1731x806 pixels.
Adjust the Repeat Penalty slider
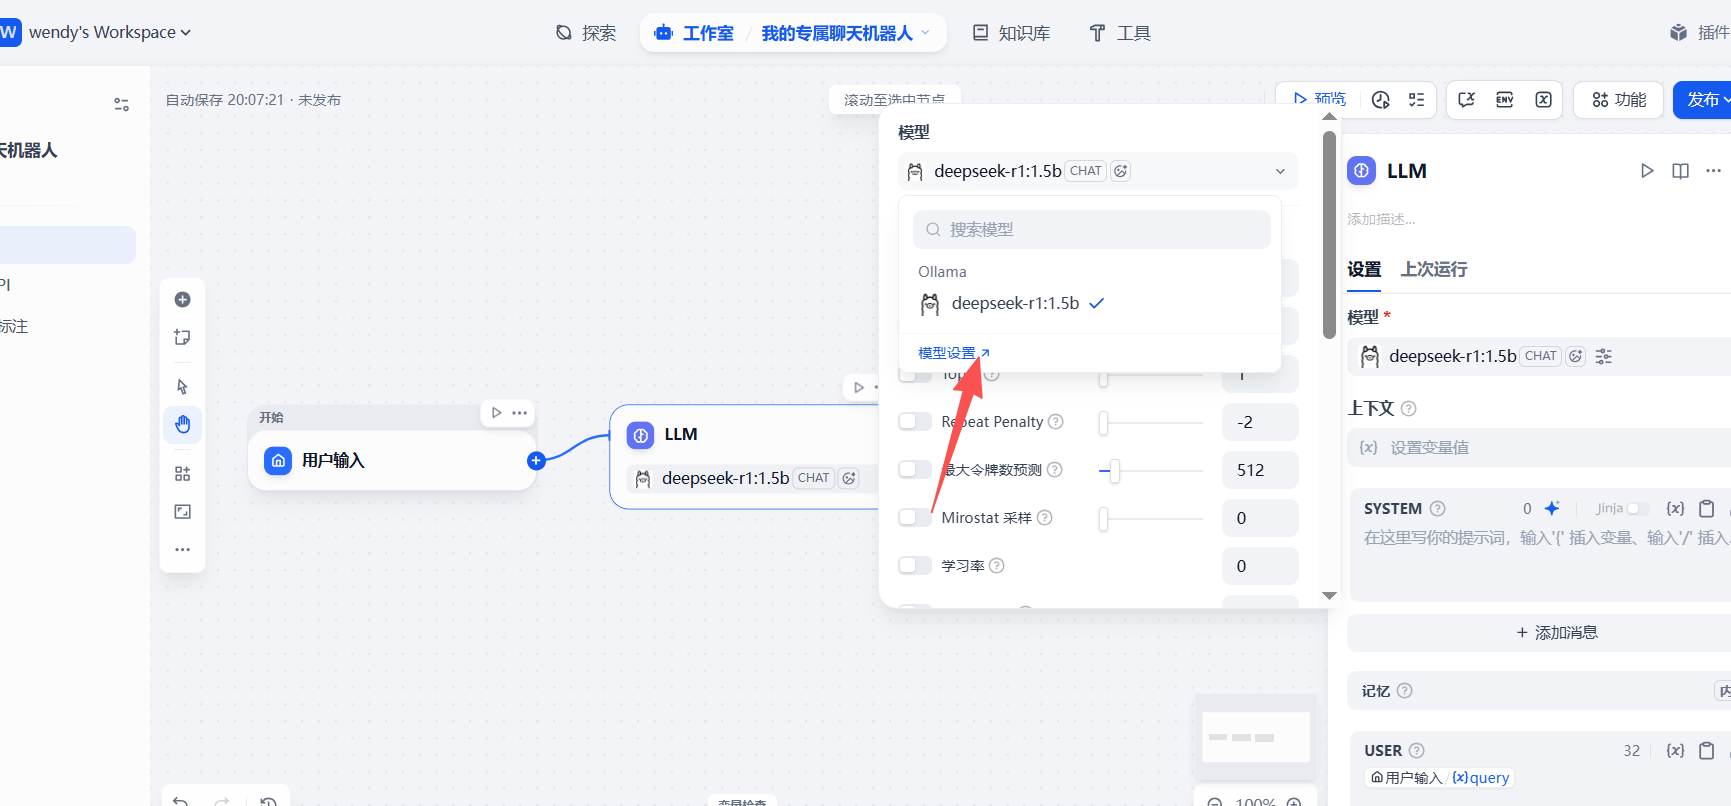coord(1104,423)
